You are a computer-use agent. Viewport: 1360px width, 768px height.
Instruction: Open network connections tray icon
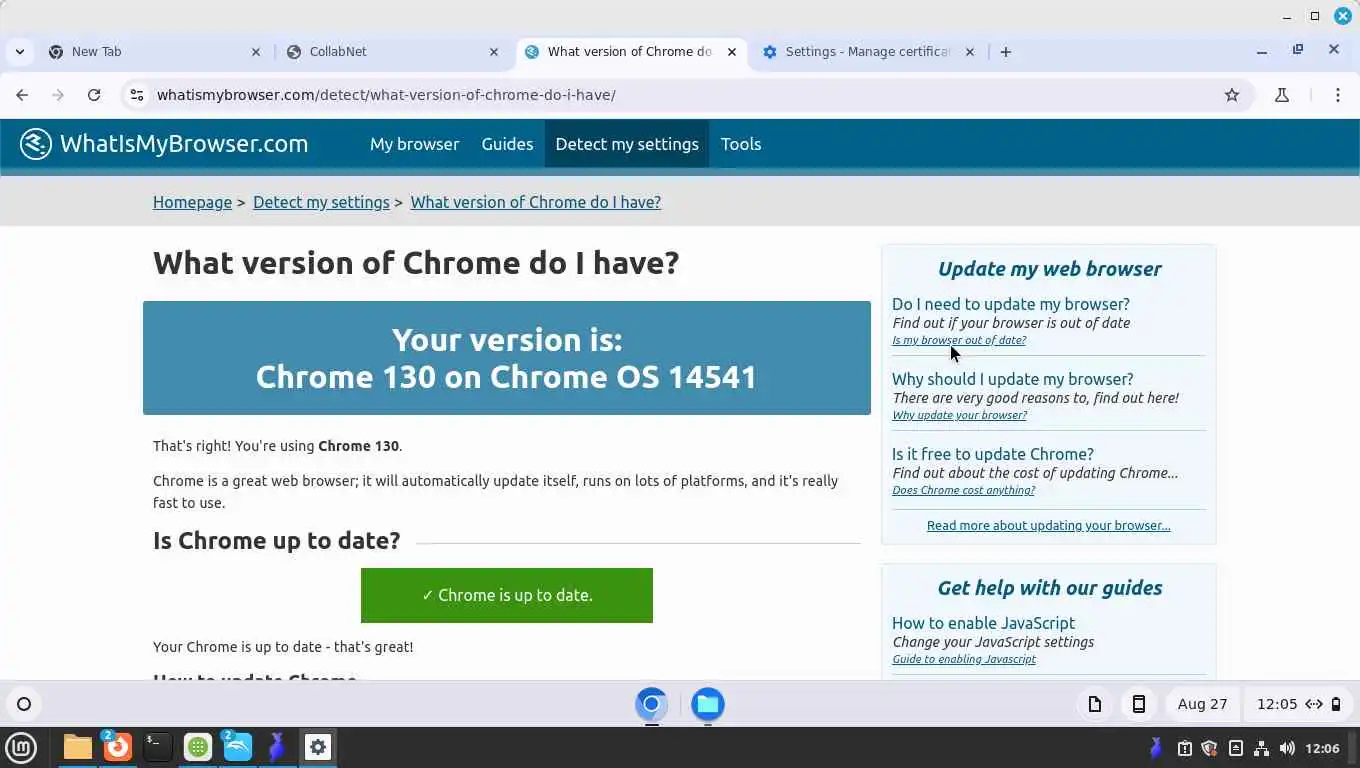pyautogui.click(x=1261, y=748)
